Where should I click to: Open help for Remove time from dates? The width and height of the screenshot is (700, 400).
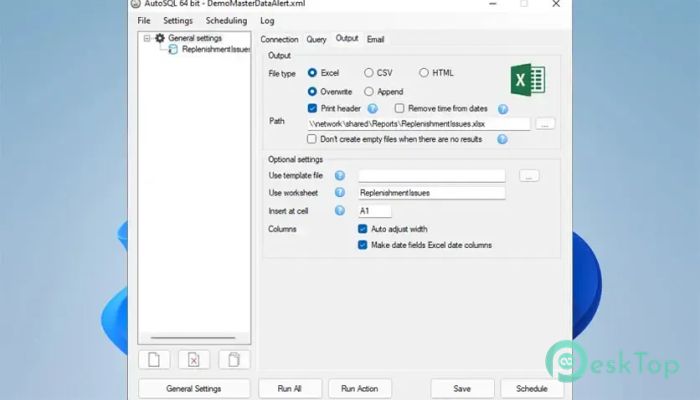point(503,109)
